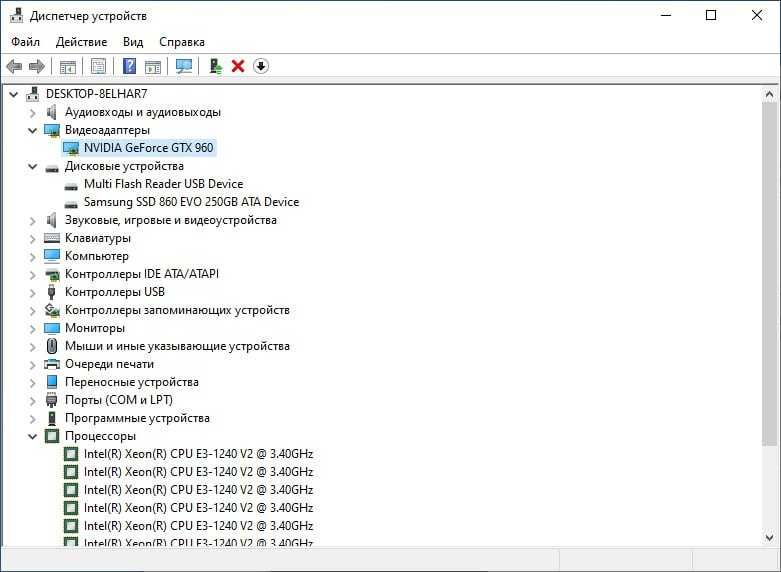Select the Видеоадаптеры label
Image resolution: width=781 pixels, height=572 pixels.
[107, 130]
